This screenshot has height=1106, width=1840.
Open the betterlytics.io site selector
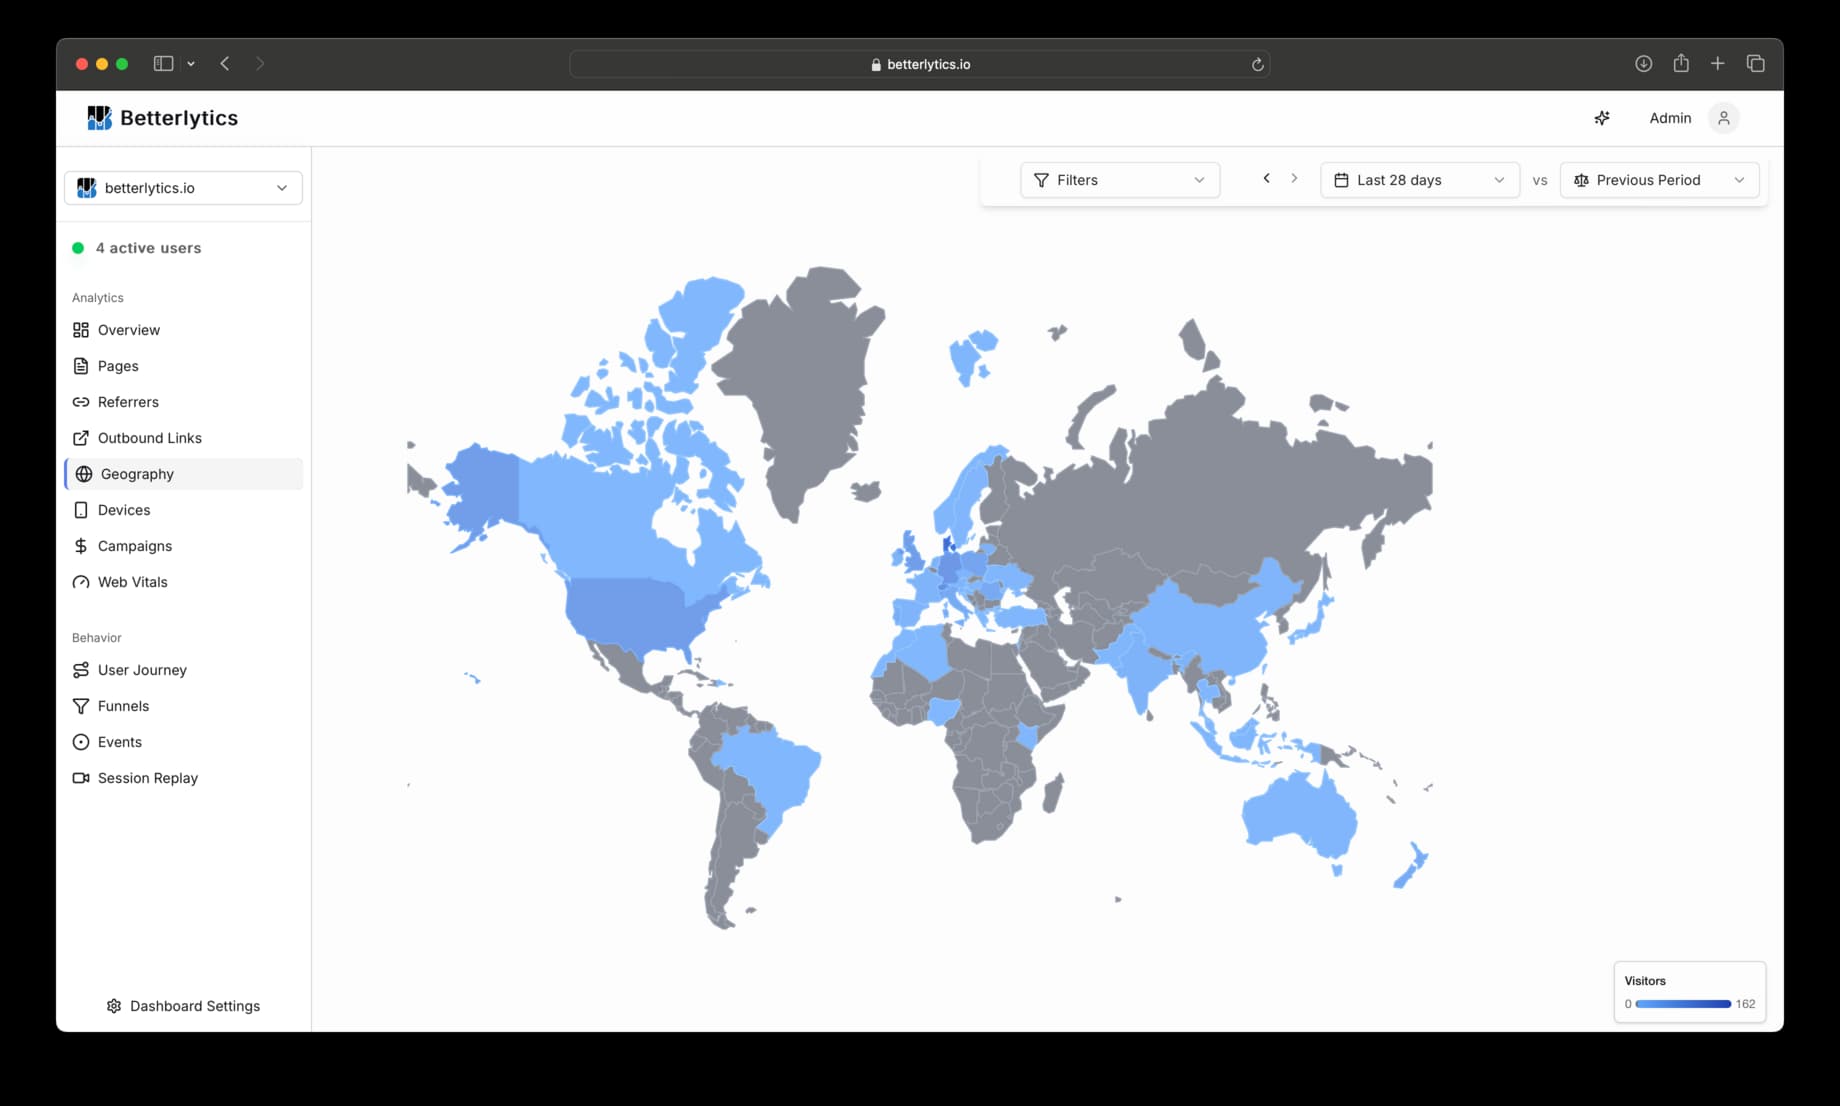click(x=182, y=187)
